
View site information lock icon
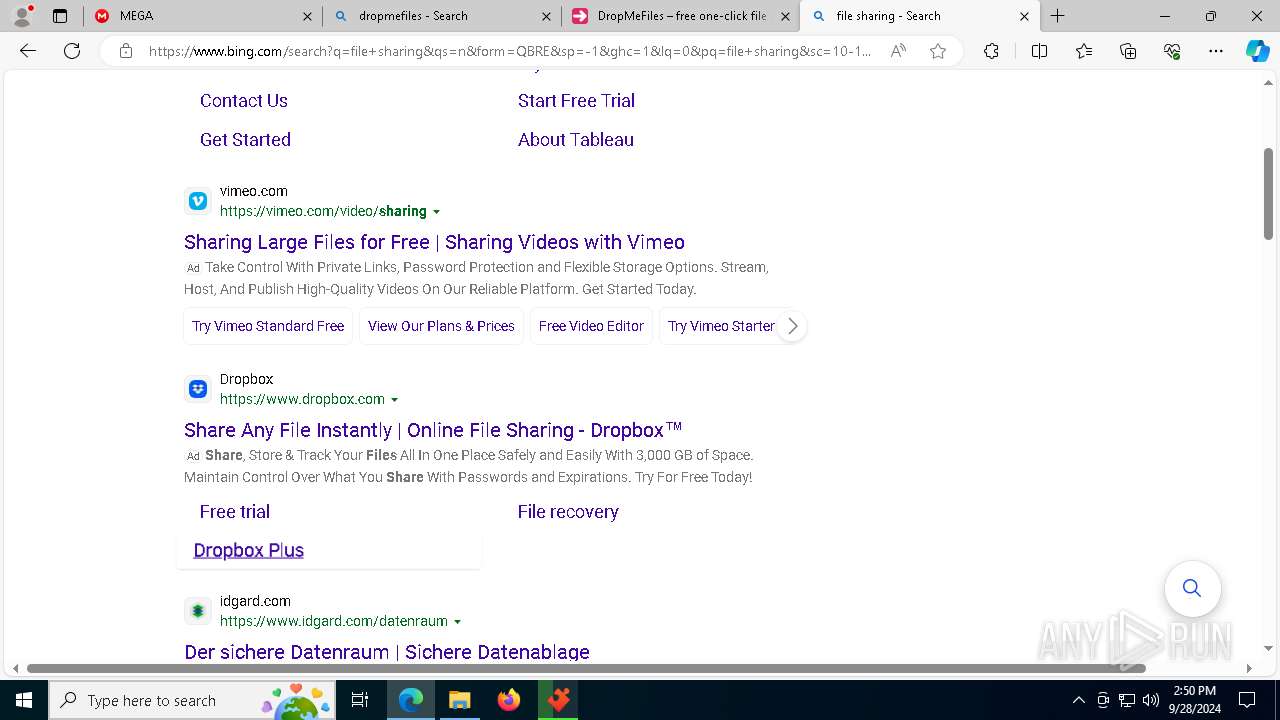(126, 51)
